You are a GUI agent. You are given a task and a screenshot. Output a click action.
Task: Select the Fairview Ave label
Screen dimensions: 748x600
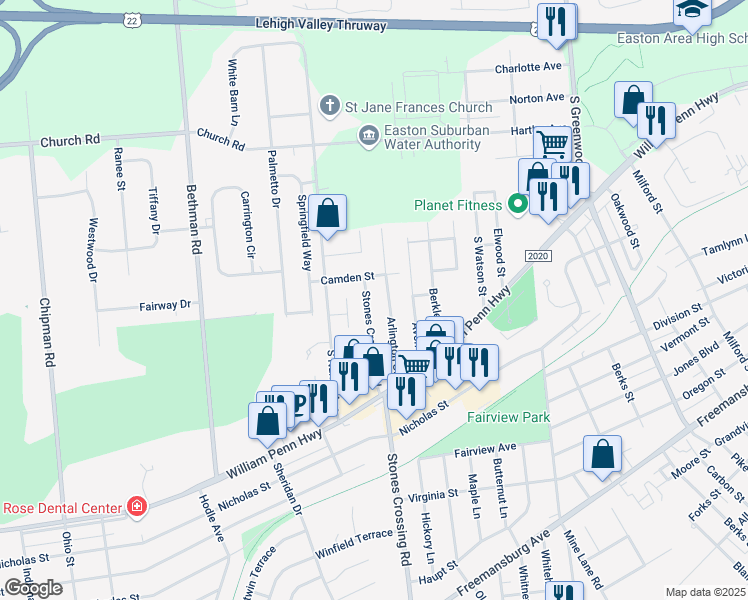tap(485, 450)
